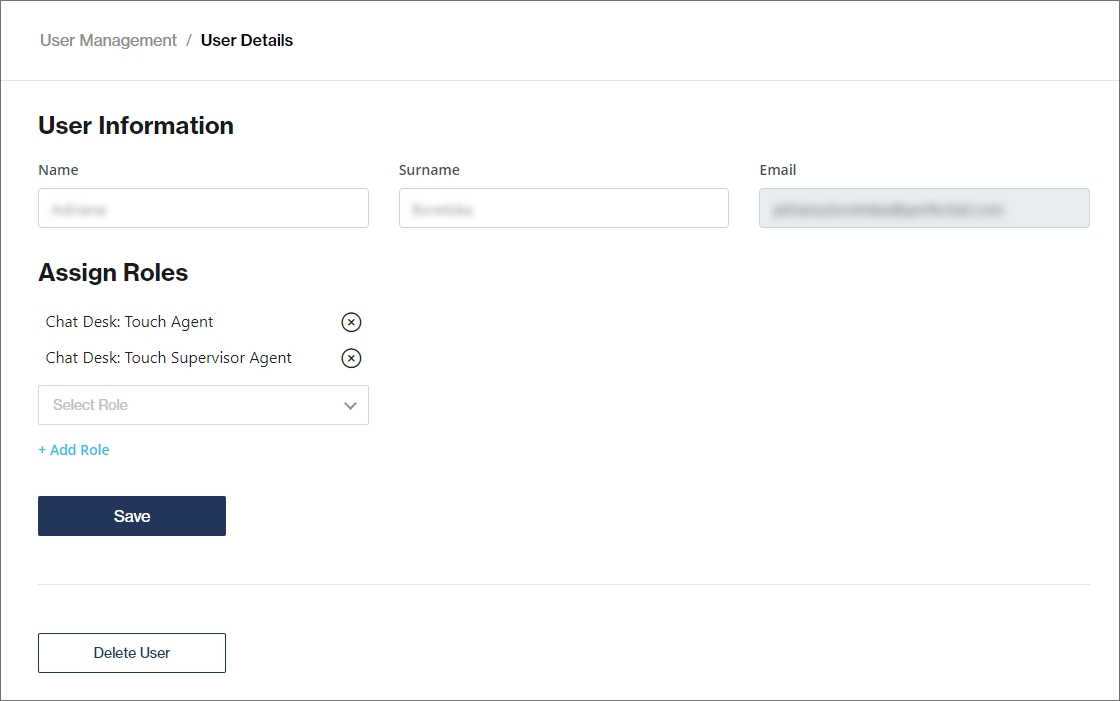Save the user details
Viewport: 1120px width, 701px height.
(131, 516)
